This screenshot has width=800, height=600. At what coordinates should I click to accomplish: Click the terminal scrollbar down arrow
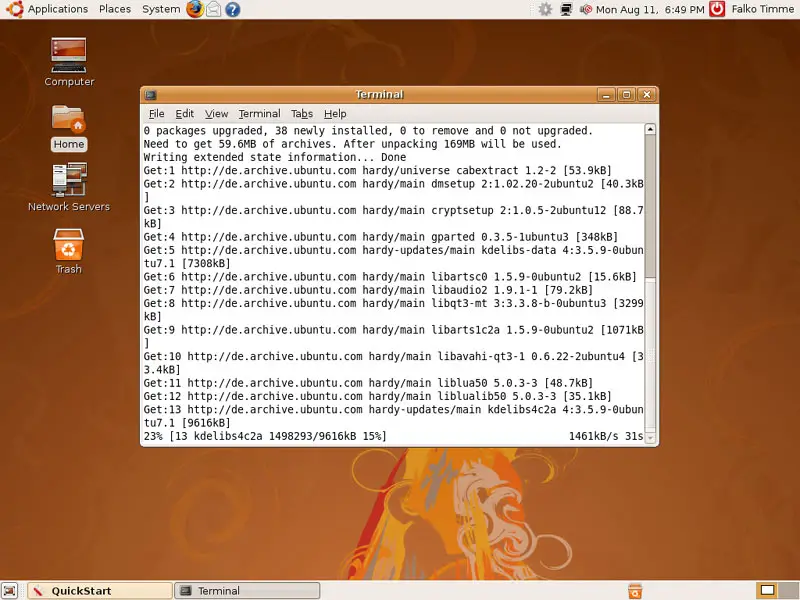click(x=650, y=438)
